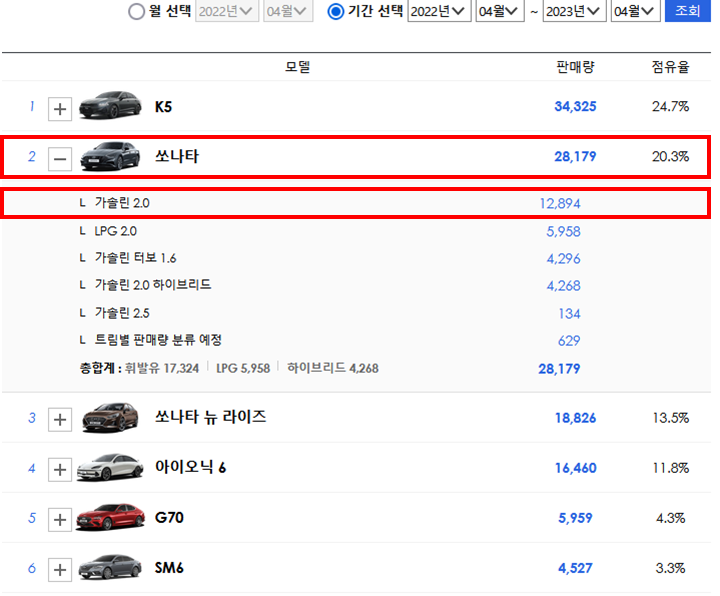
Task: Open the period end year 2023년 dropdown
Action: (574, 11)
